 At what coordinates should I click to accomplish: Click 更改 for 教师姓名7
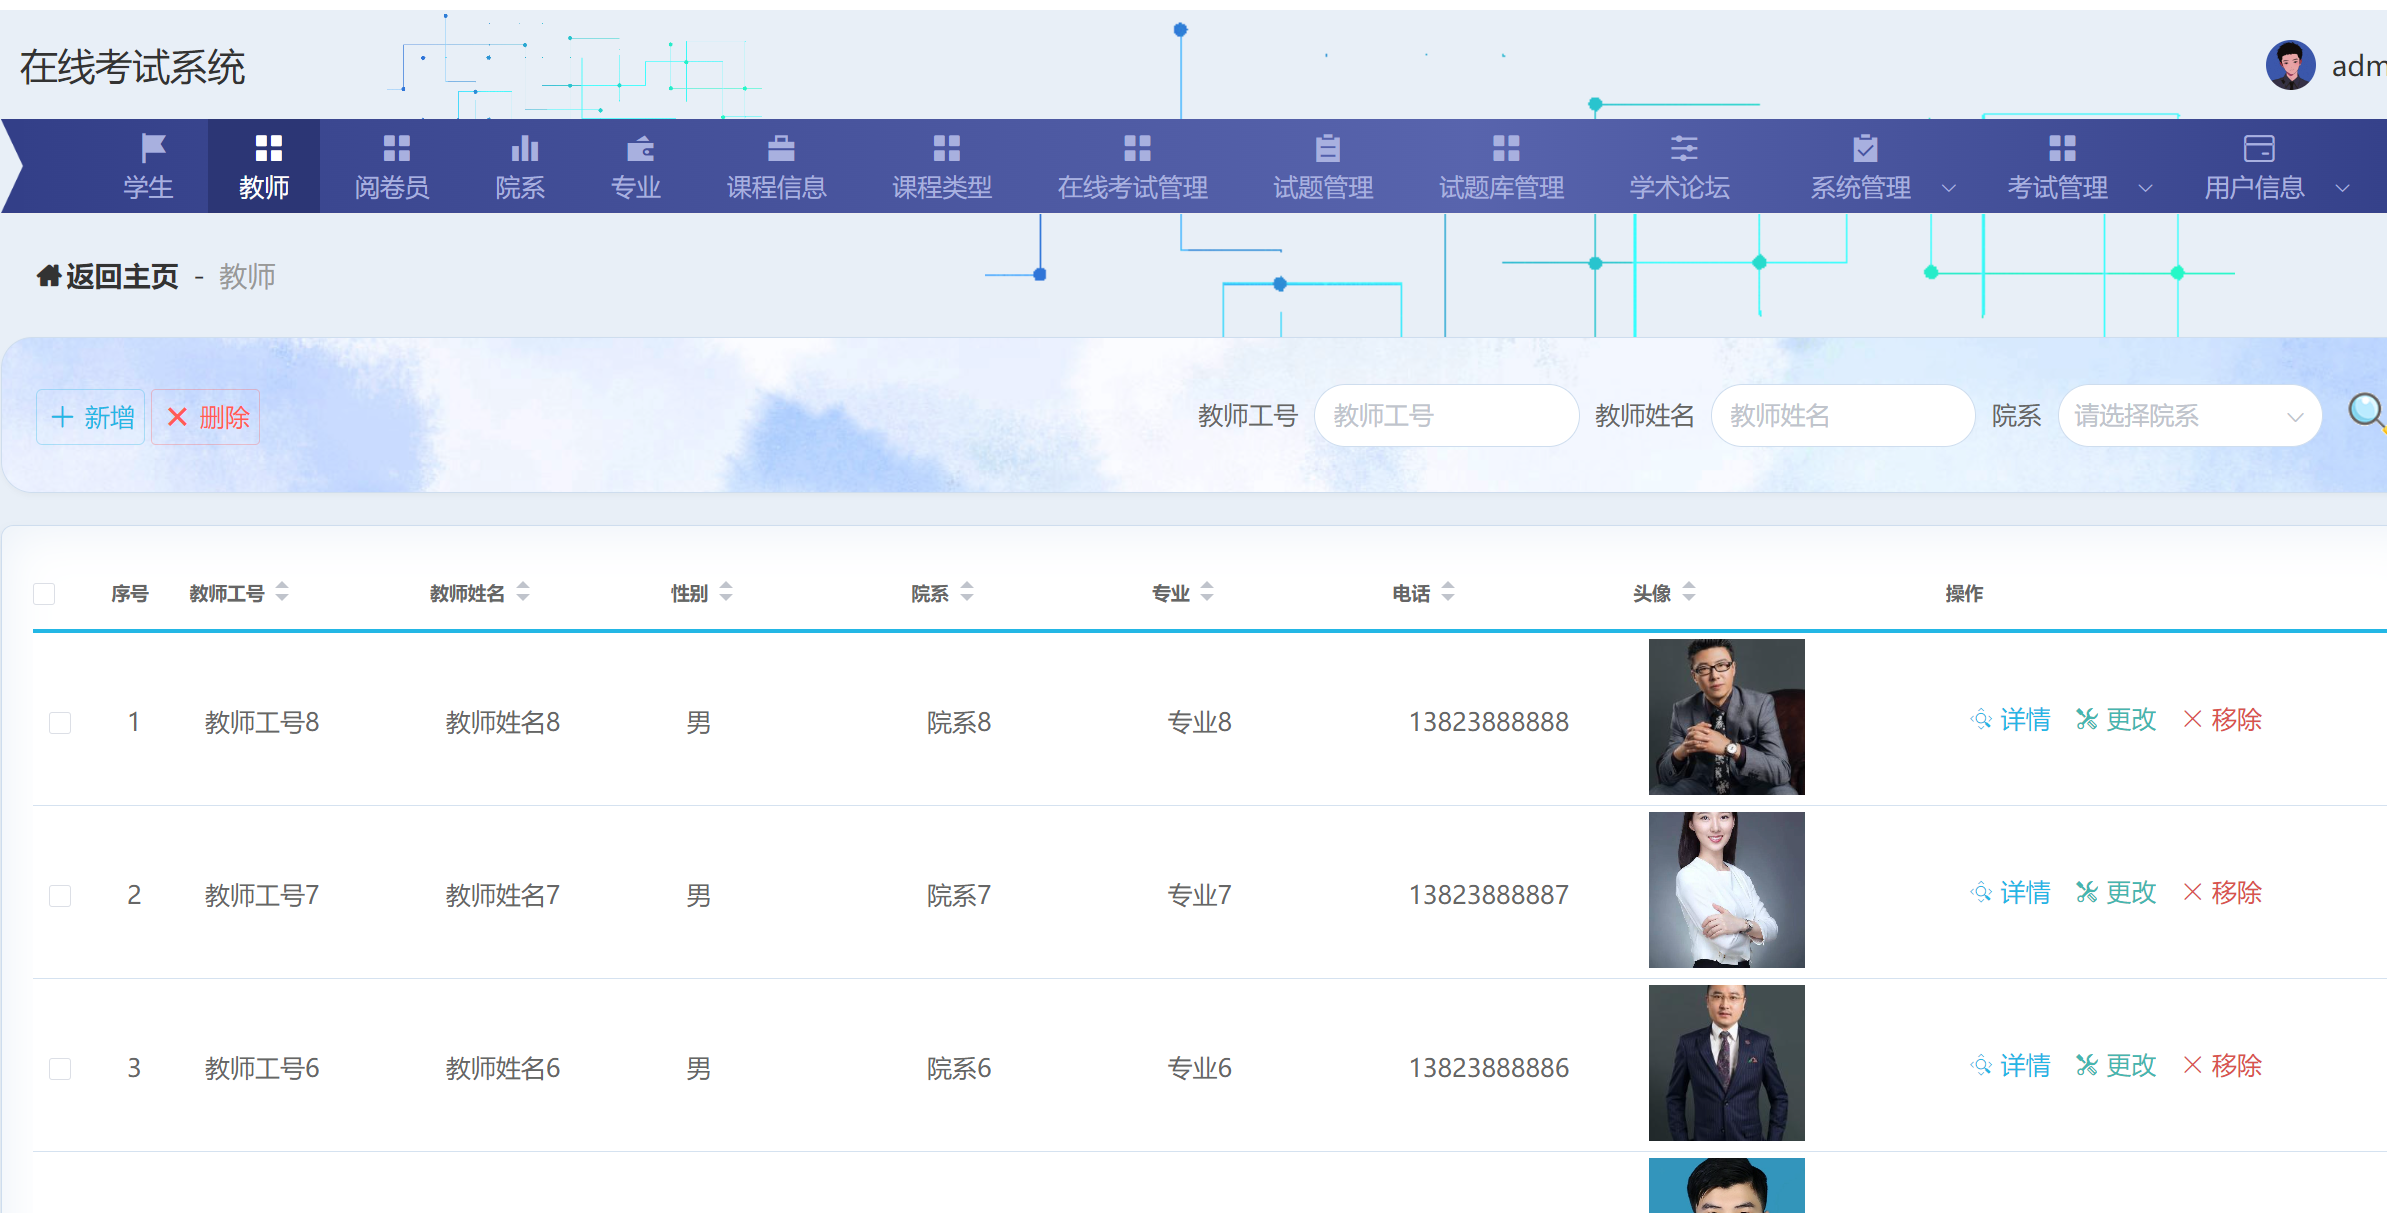click(x=2116, y=893)
